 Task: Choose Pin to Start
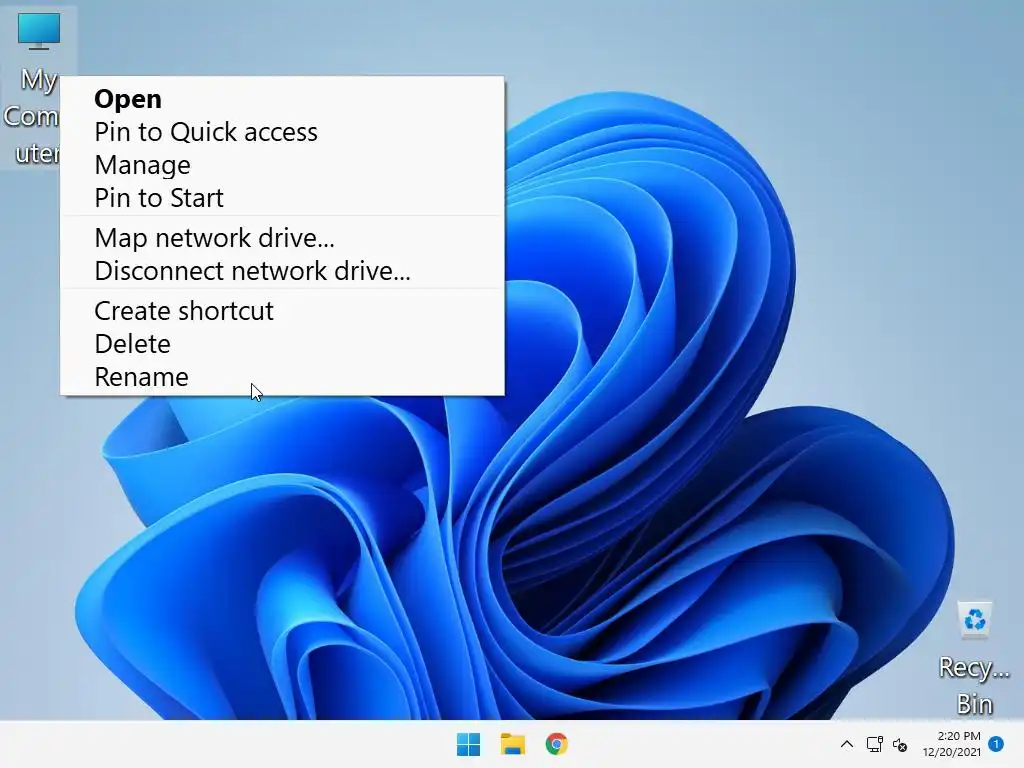click(x=282, y=198)
